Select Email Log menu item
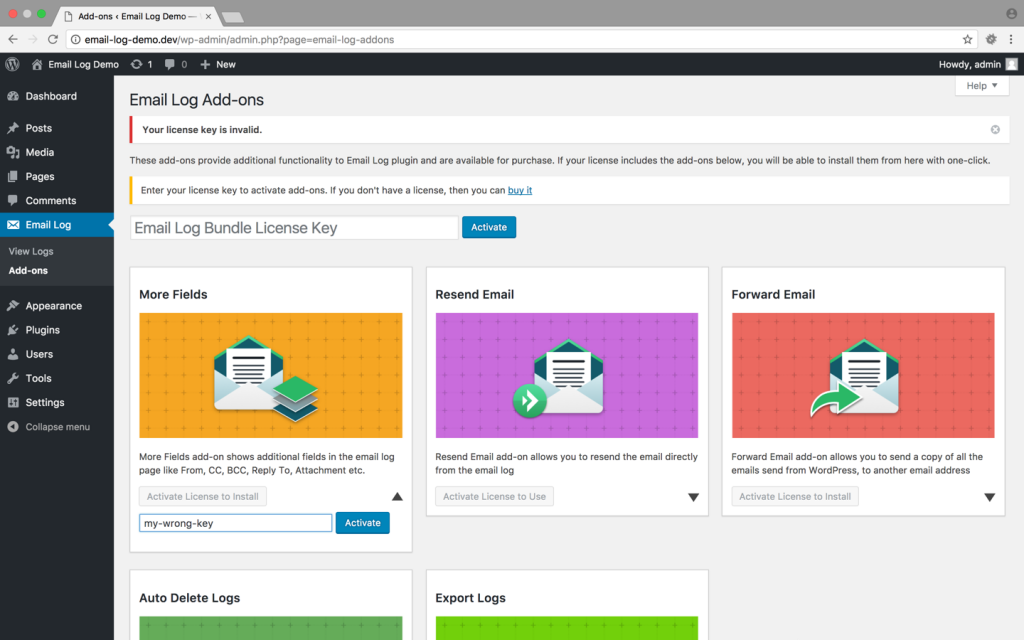This screenshot has width=1024, height=640. click(x=57, y=225)
